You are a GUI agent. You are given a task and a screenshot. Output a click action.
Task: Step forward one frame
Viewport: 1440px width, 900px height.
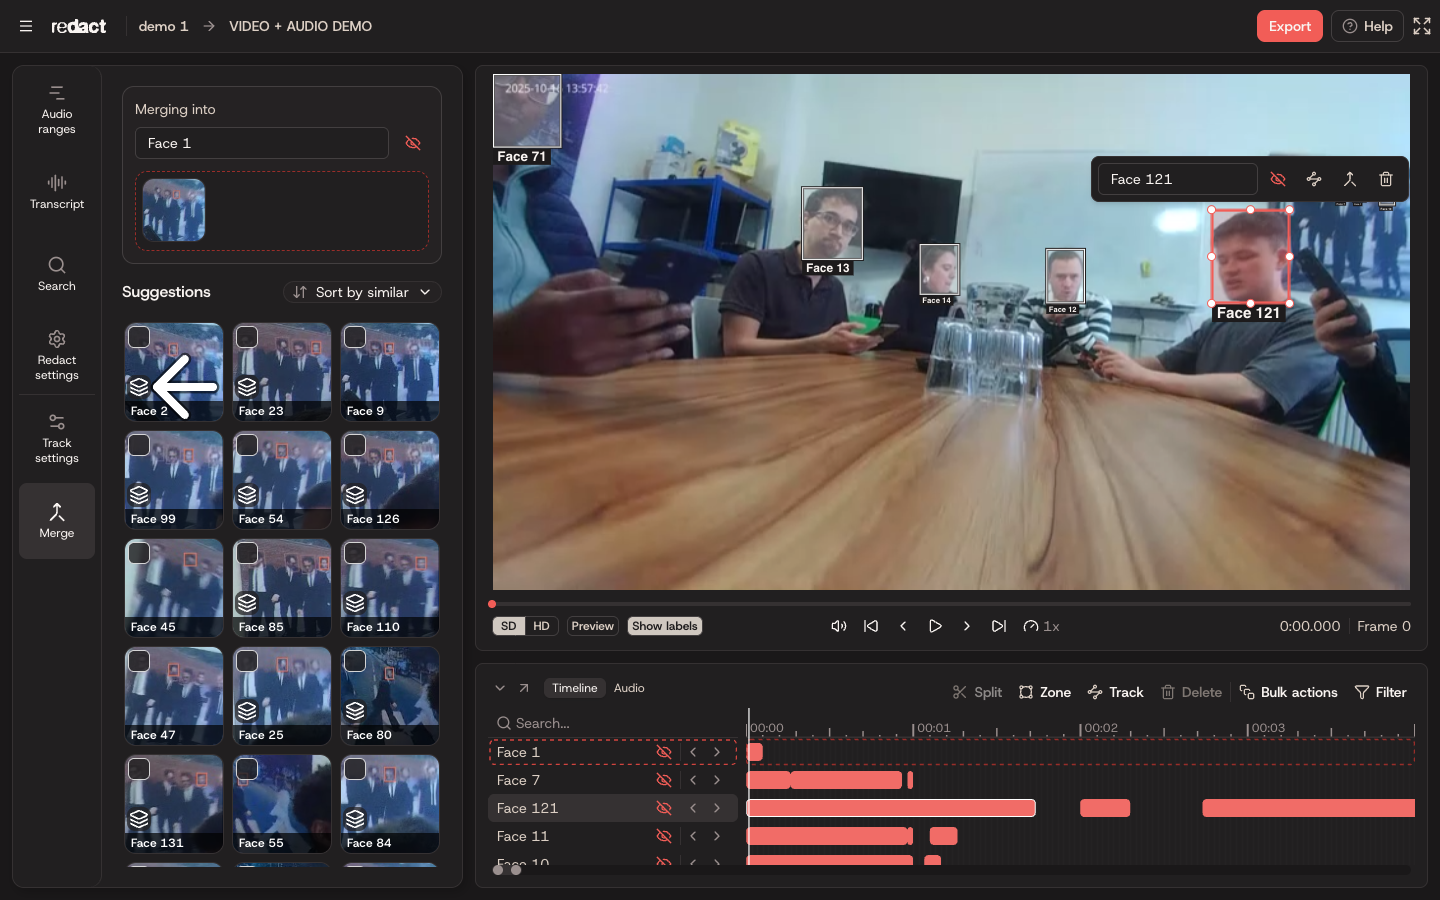coord(967,626)
